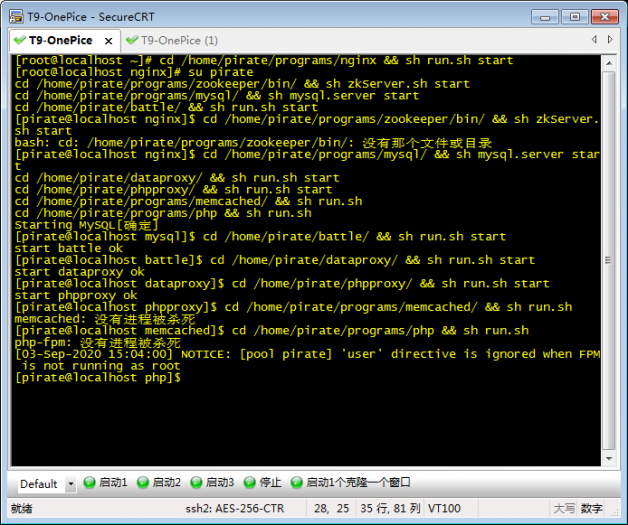
Task: Click green circle icon beside 启动1个克隆一个窗口
Action: (x=296, y=483)
